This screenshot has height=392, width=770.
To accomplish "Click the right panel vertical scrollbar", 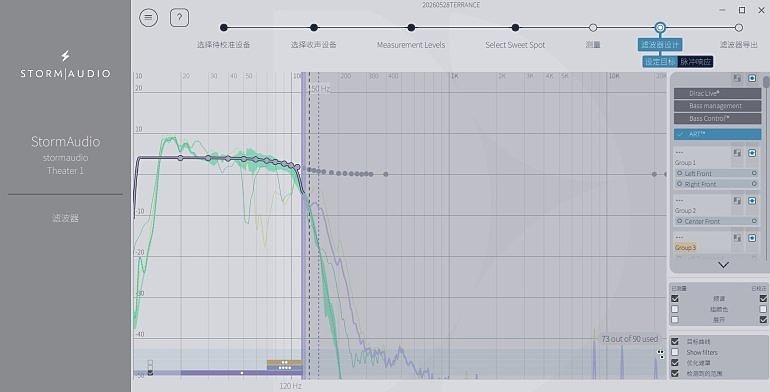I will (x=767, y=82).
